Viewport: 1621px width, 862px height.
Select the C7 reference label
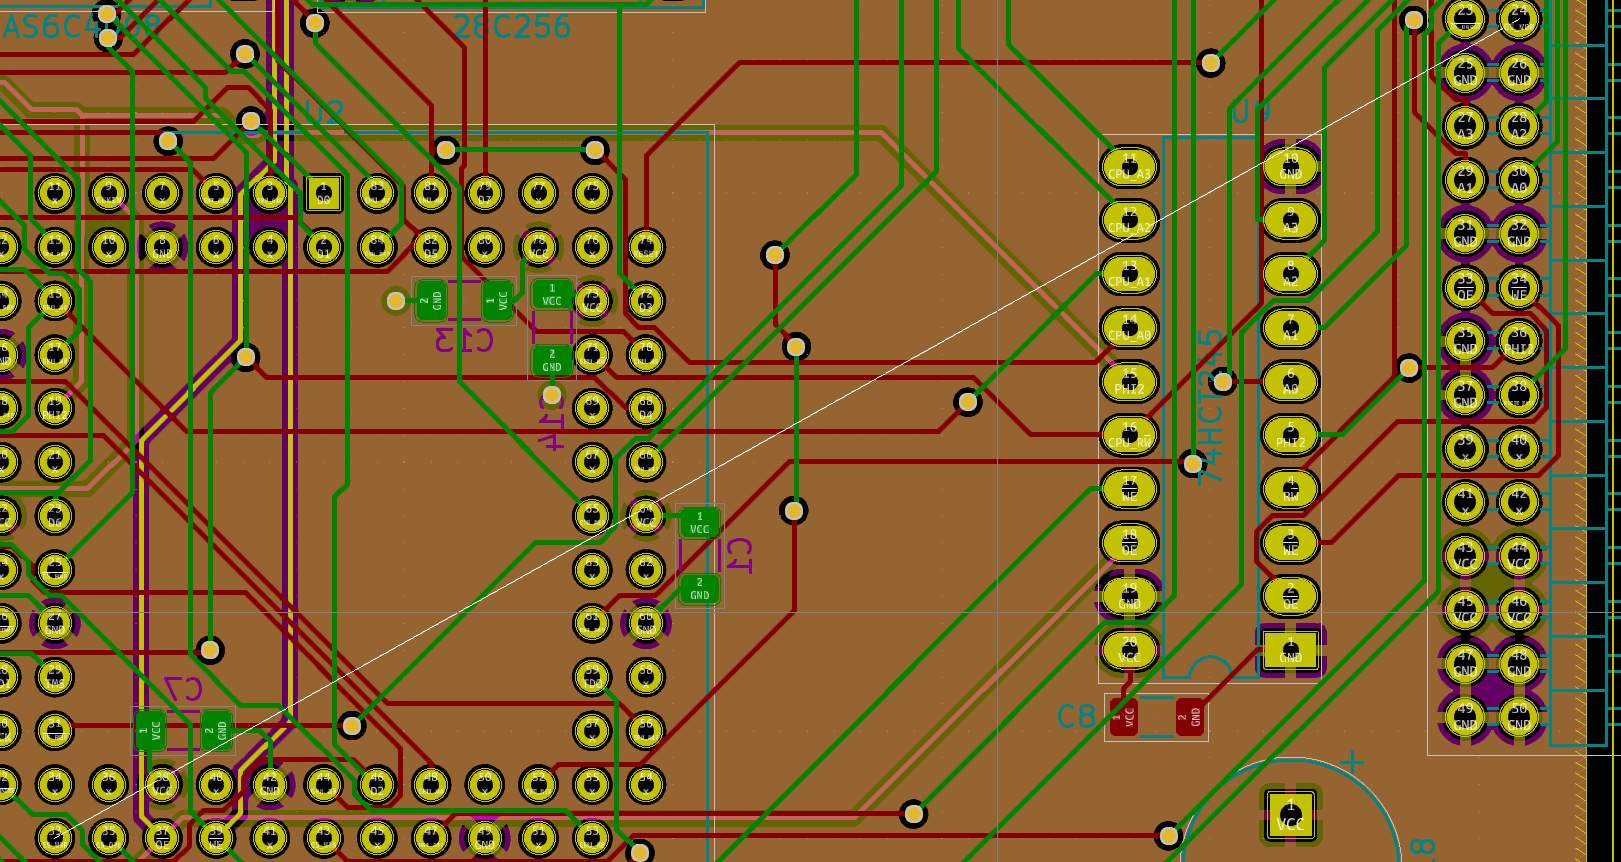coord(184,689)
